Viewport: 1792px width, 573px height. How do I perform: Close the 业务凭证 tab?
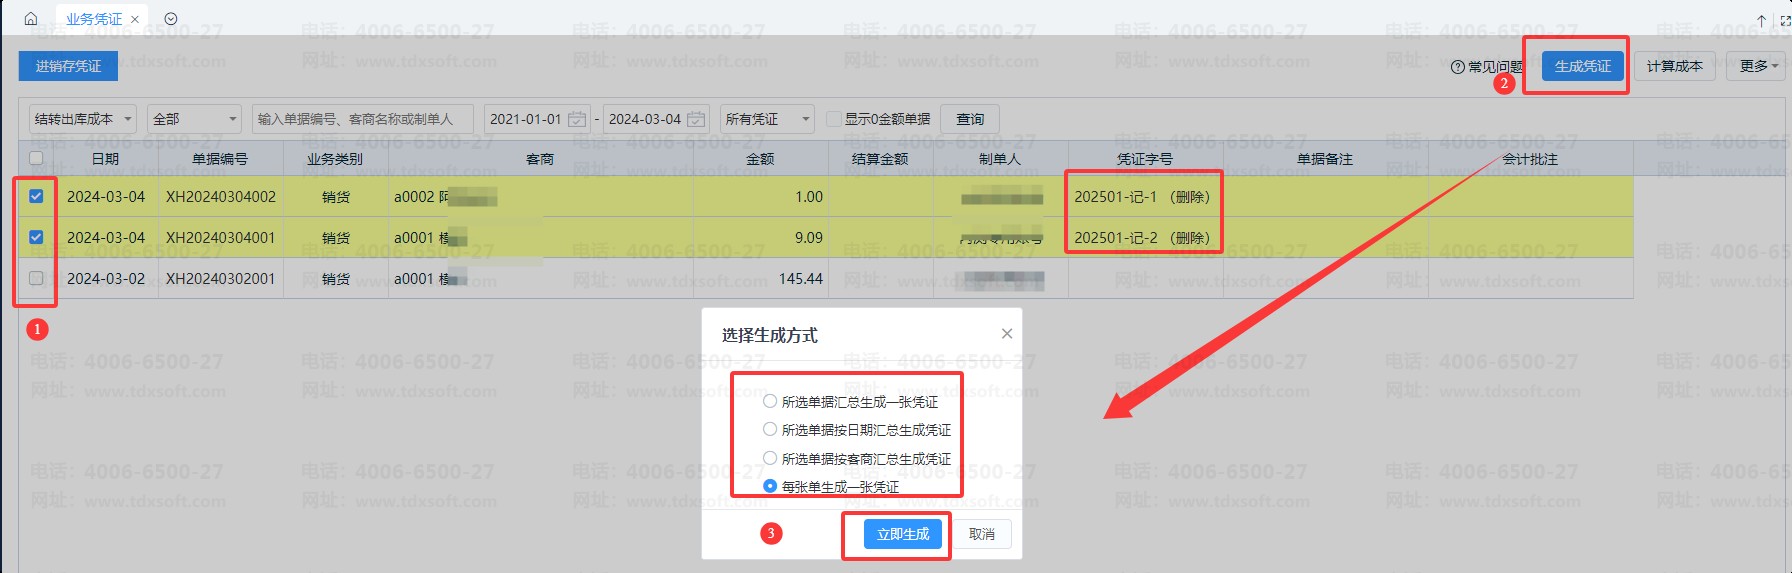135,19
